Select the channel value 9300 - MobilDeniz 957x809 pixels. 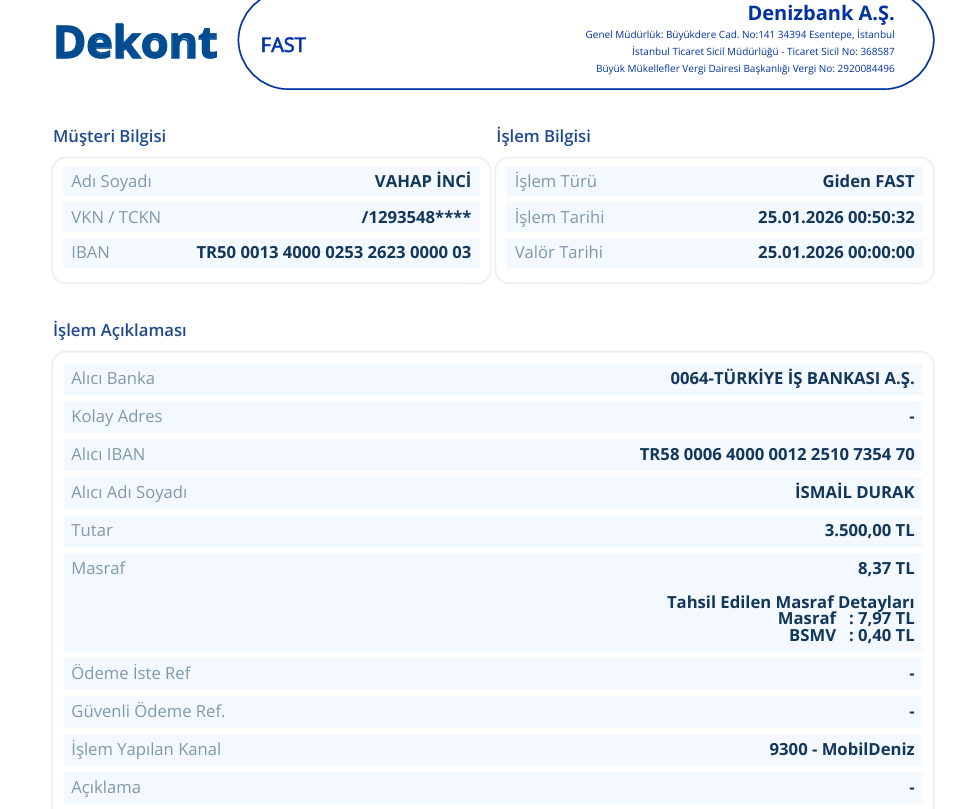click(842, 749)
